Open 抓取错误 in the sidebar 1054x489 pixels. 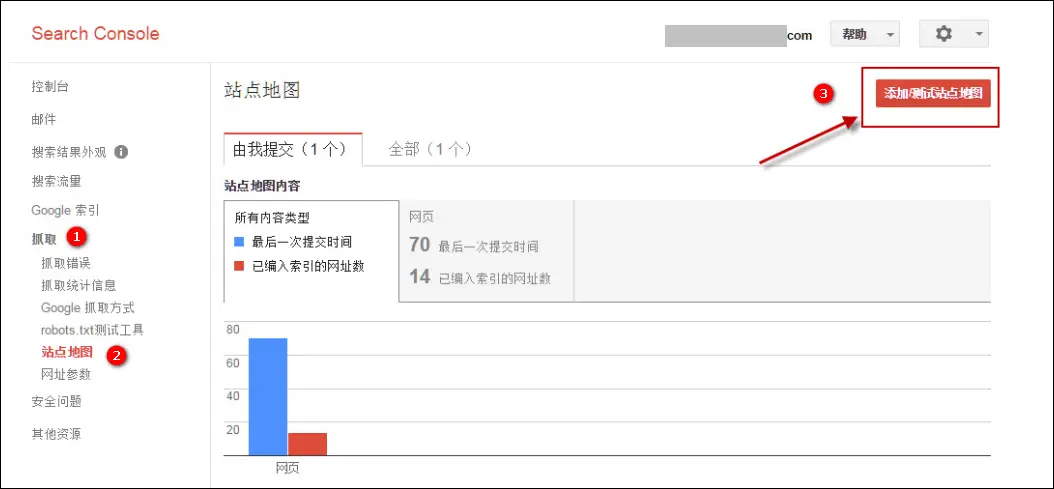[66, 263]
